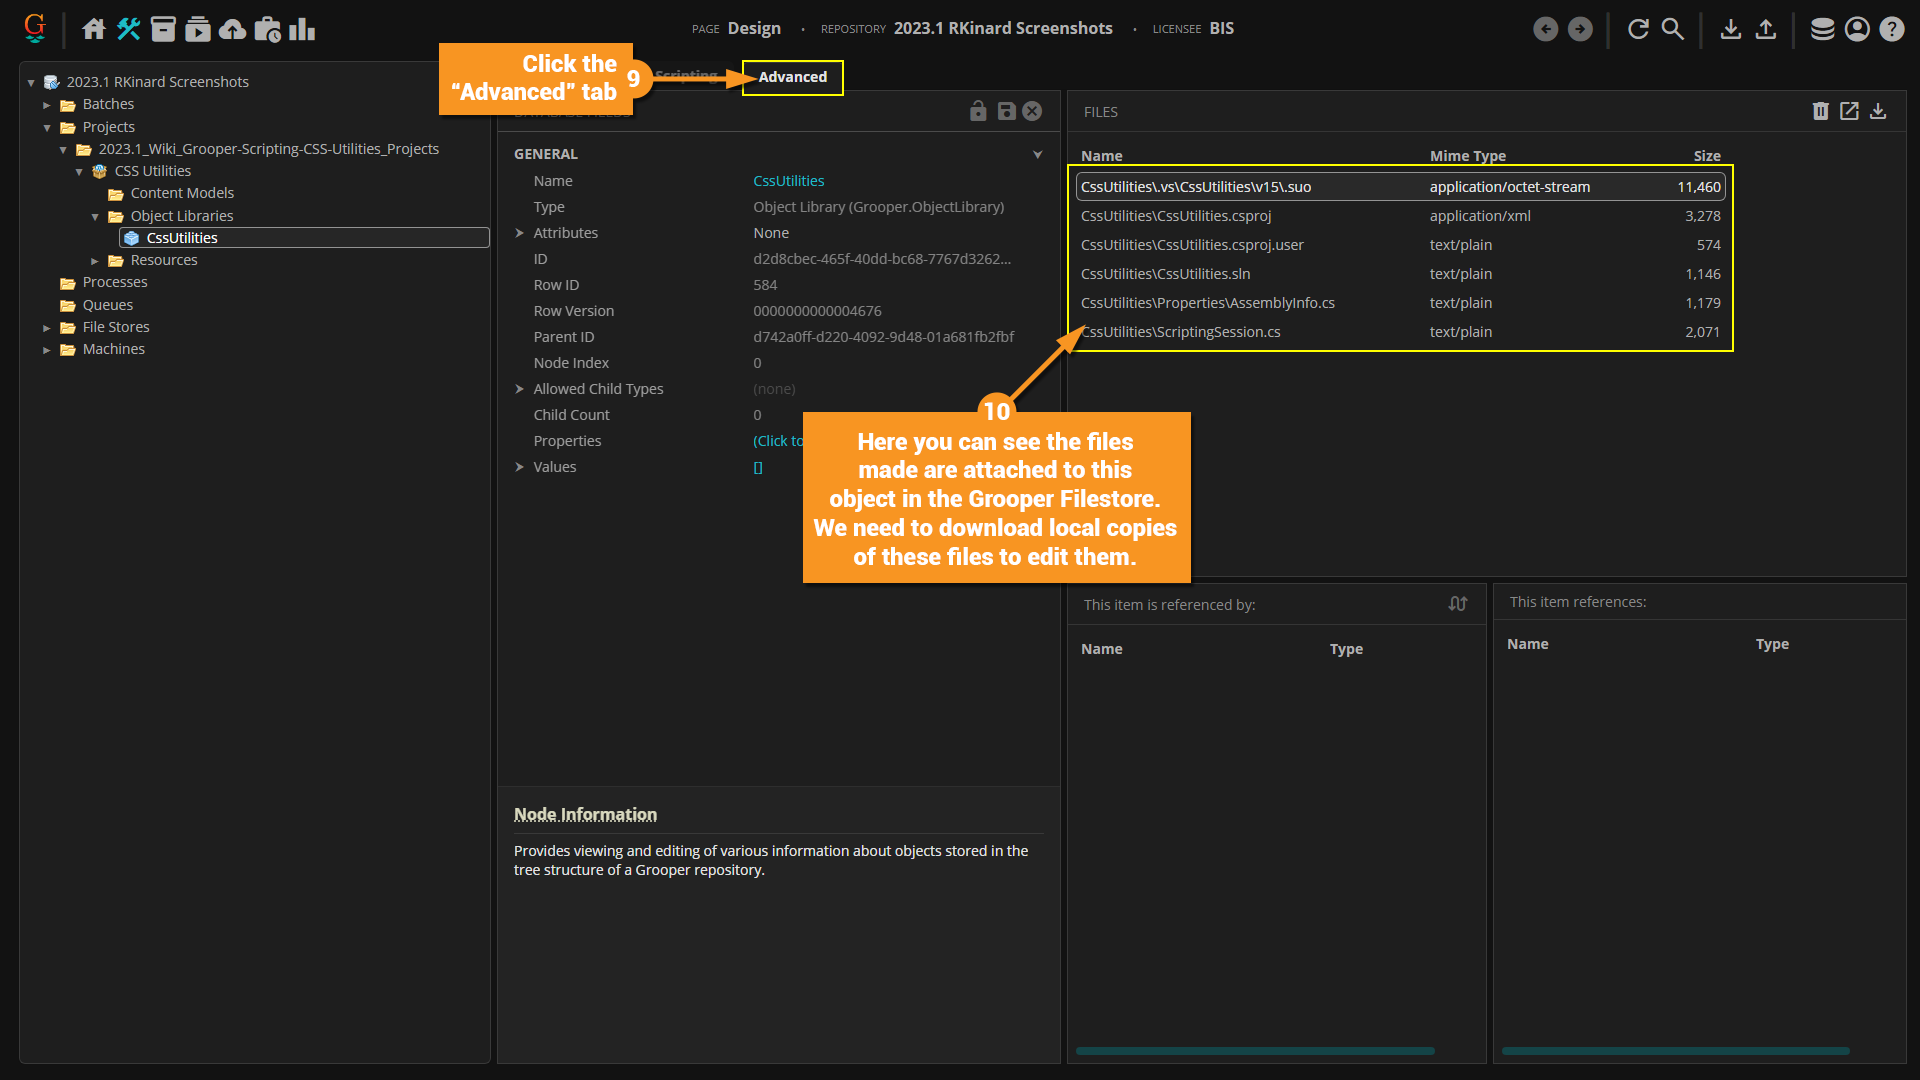Open the user account icon
Image resolution: width=1920 pixels, height=1080 pixels.
point(1857,29)
